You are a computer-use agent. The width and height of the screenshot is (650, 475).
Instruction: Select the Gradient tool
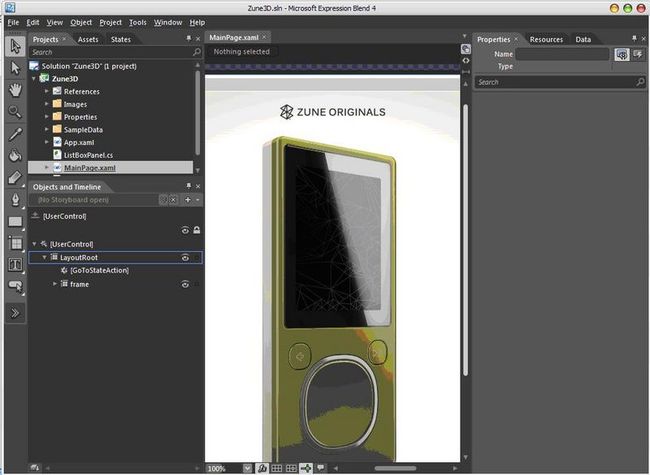(x=15, y=177)
